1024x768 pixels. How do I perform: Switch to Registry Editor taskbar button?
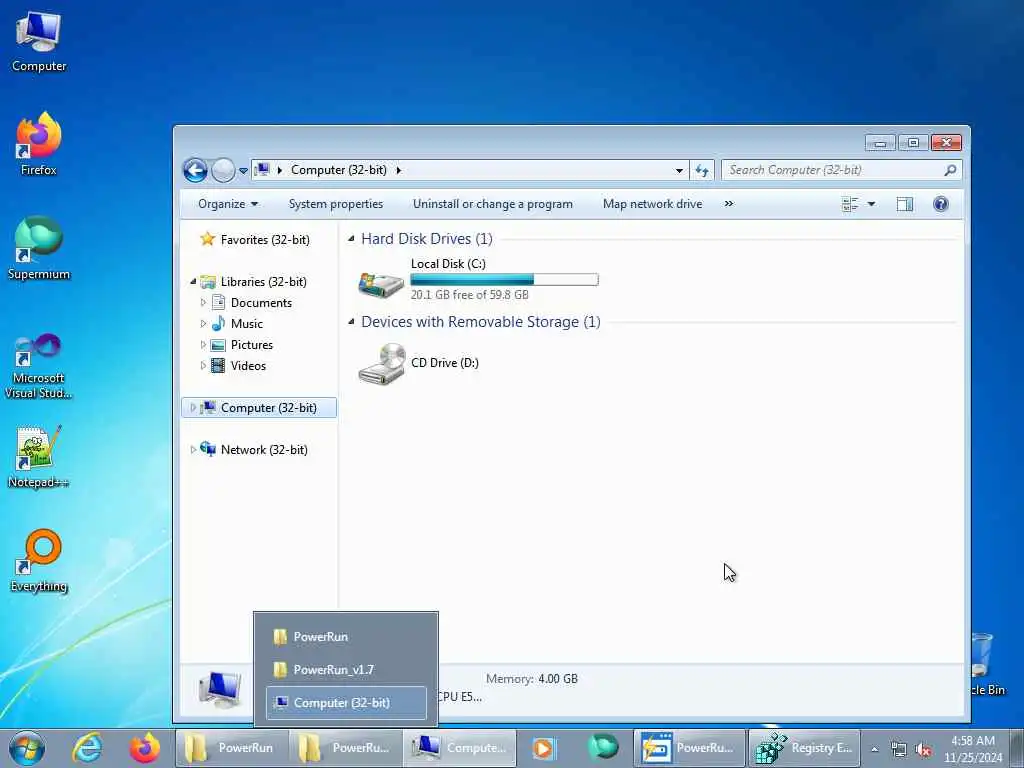point(805,748)
